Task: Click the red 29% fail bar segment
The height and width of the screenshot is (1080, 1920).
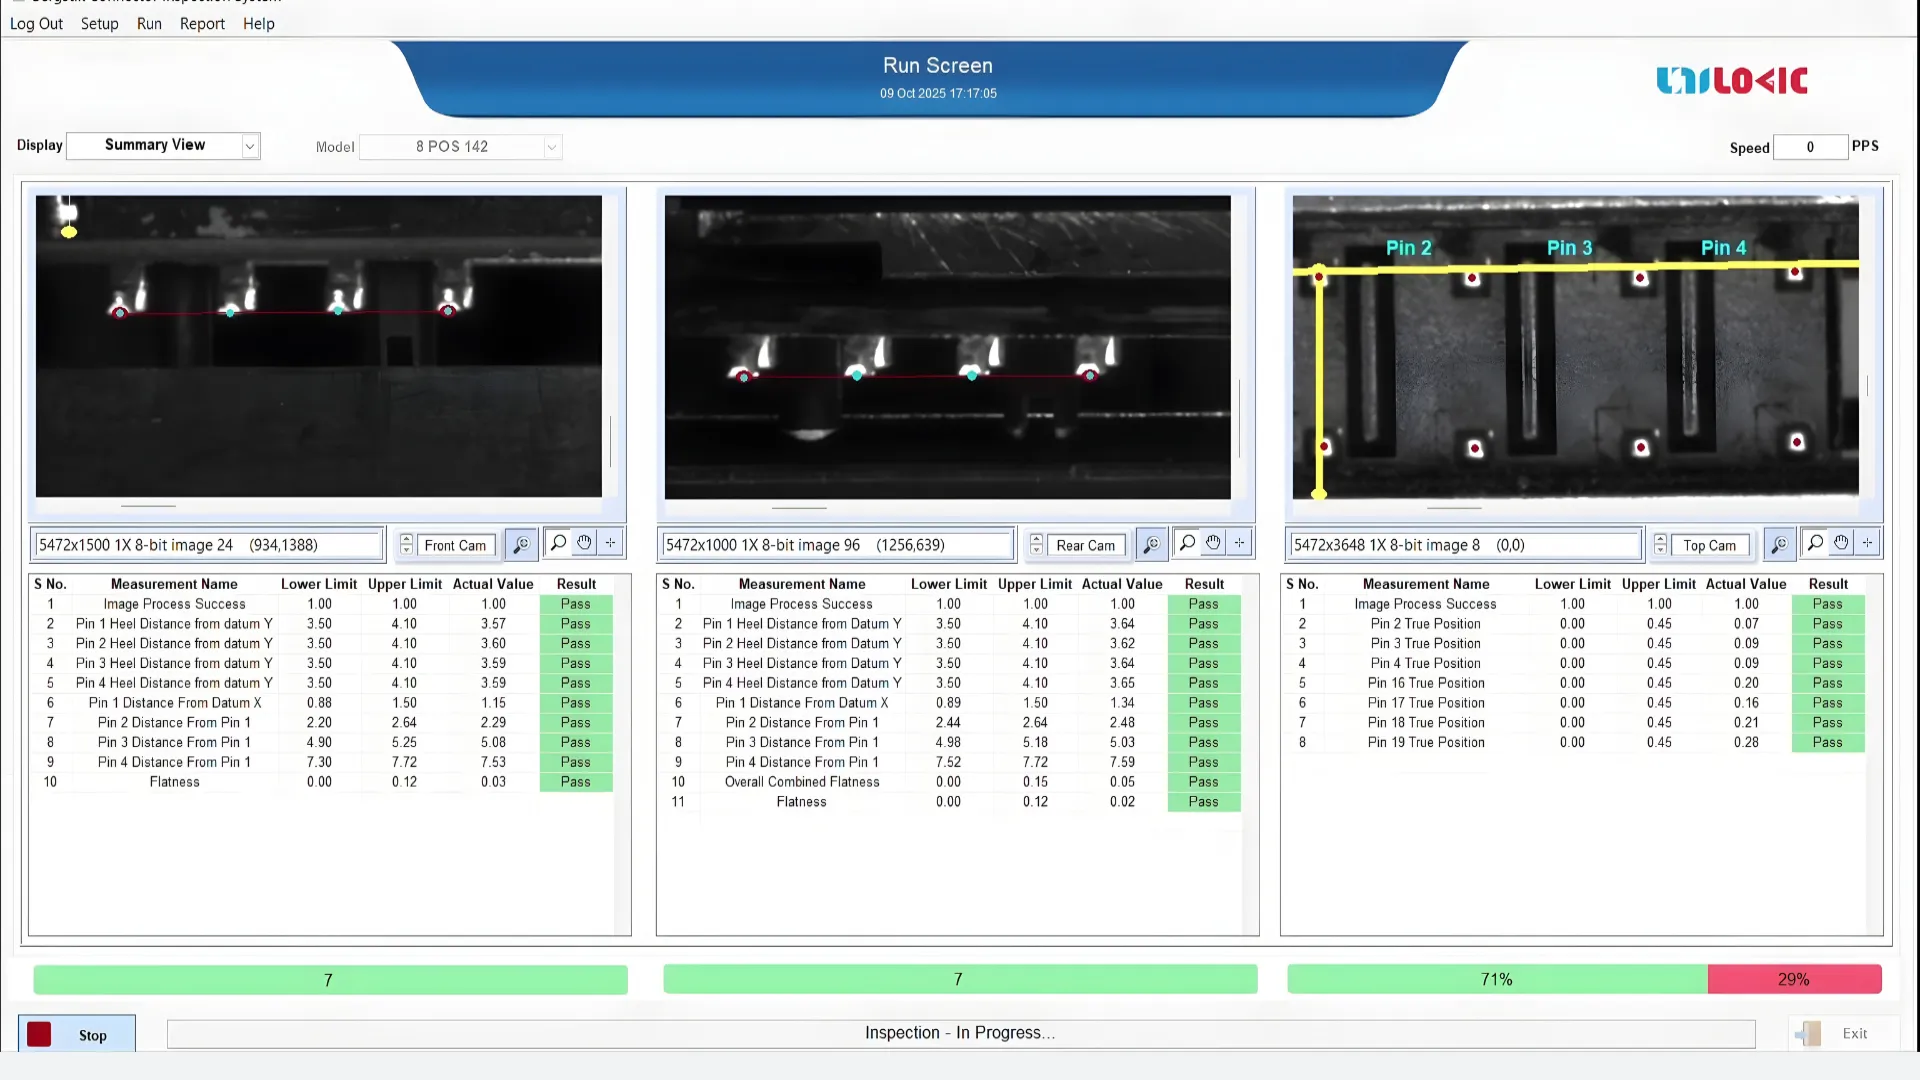Action: tap(1794, 979)
